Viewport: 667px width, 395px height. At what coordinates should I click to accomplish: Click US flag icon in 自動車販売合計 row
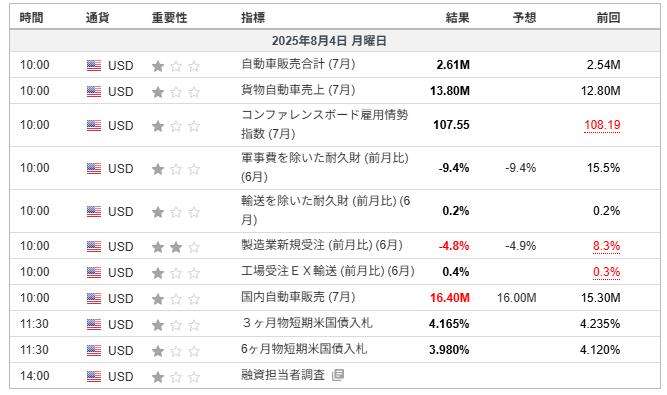point(94,65)
